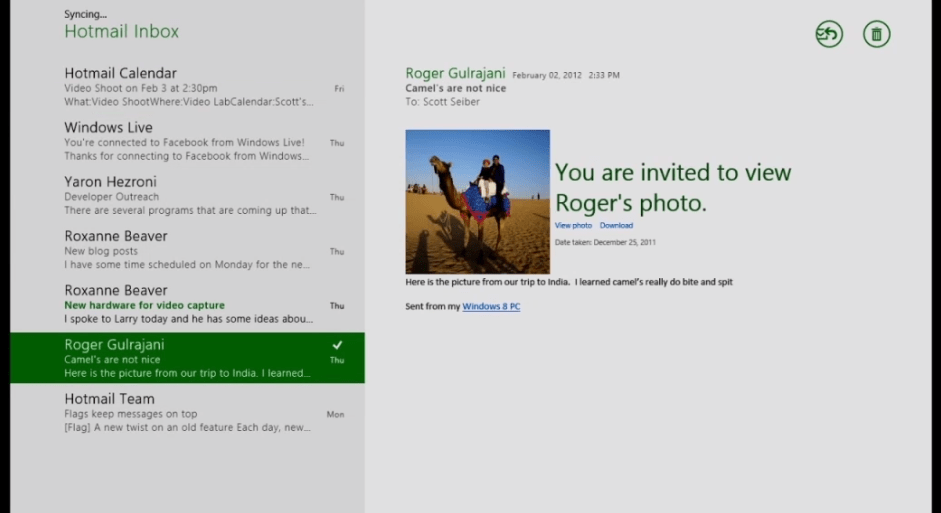Click the Camel's are not nice subject in reading pane

tap(455, 88)
